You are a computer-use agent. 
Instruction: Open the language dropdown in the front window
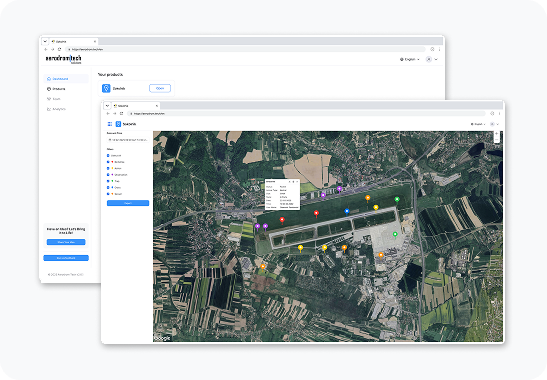click(478, 124)
